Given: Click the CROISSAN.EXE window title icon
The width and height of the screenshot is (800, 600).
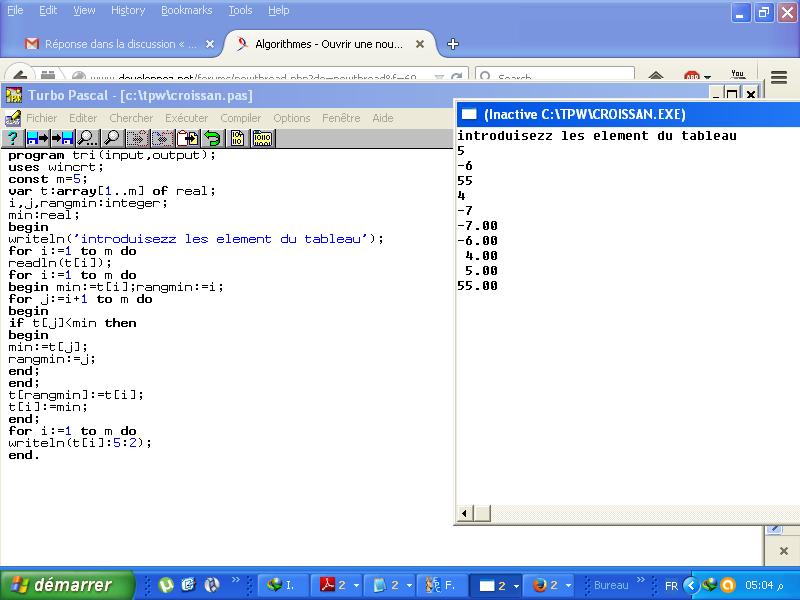Looking at the screenshot, I should 468,114.
